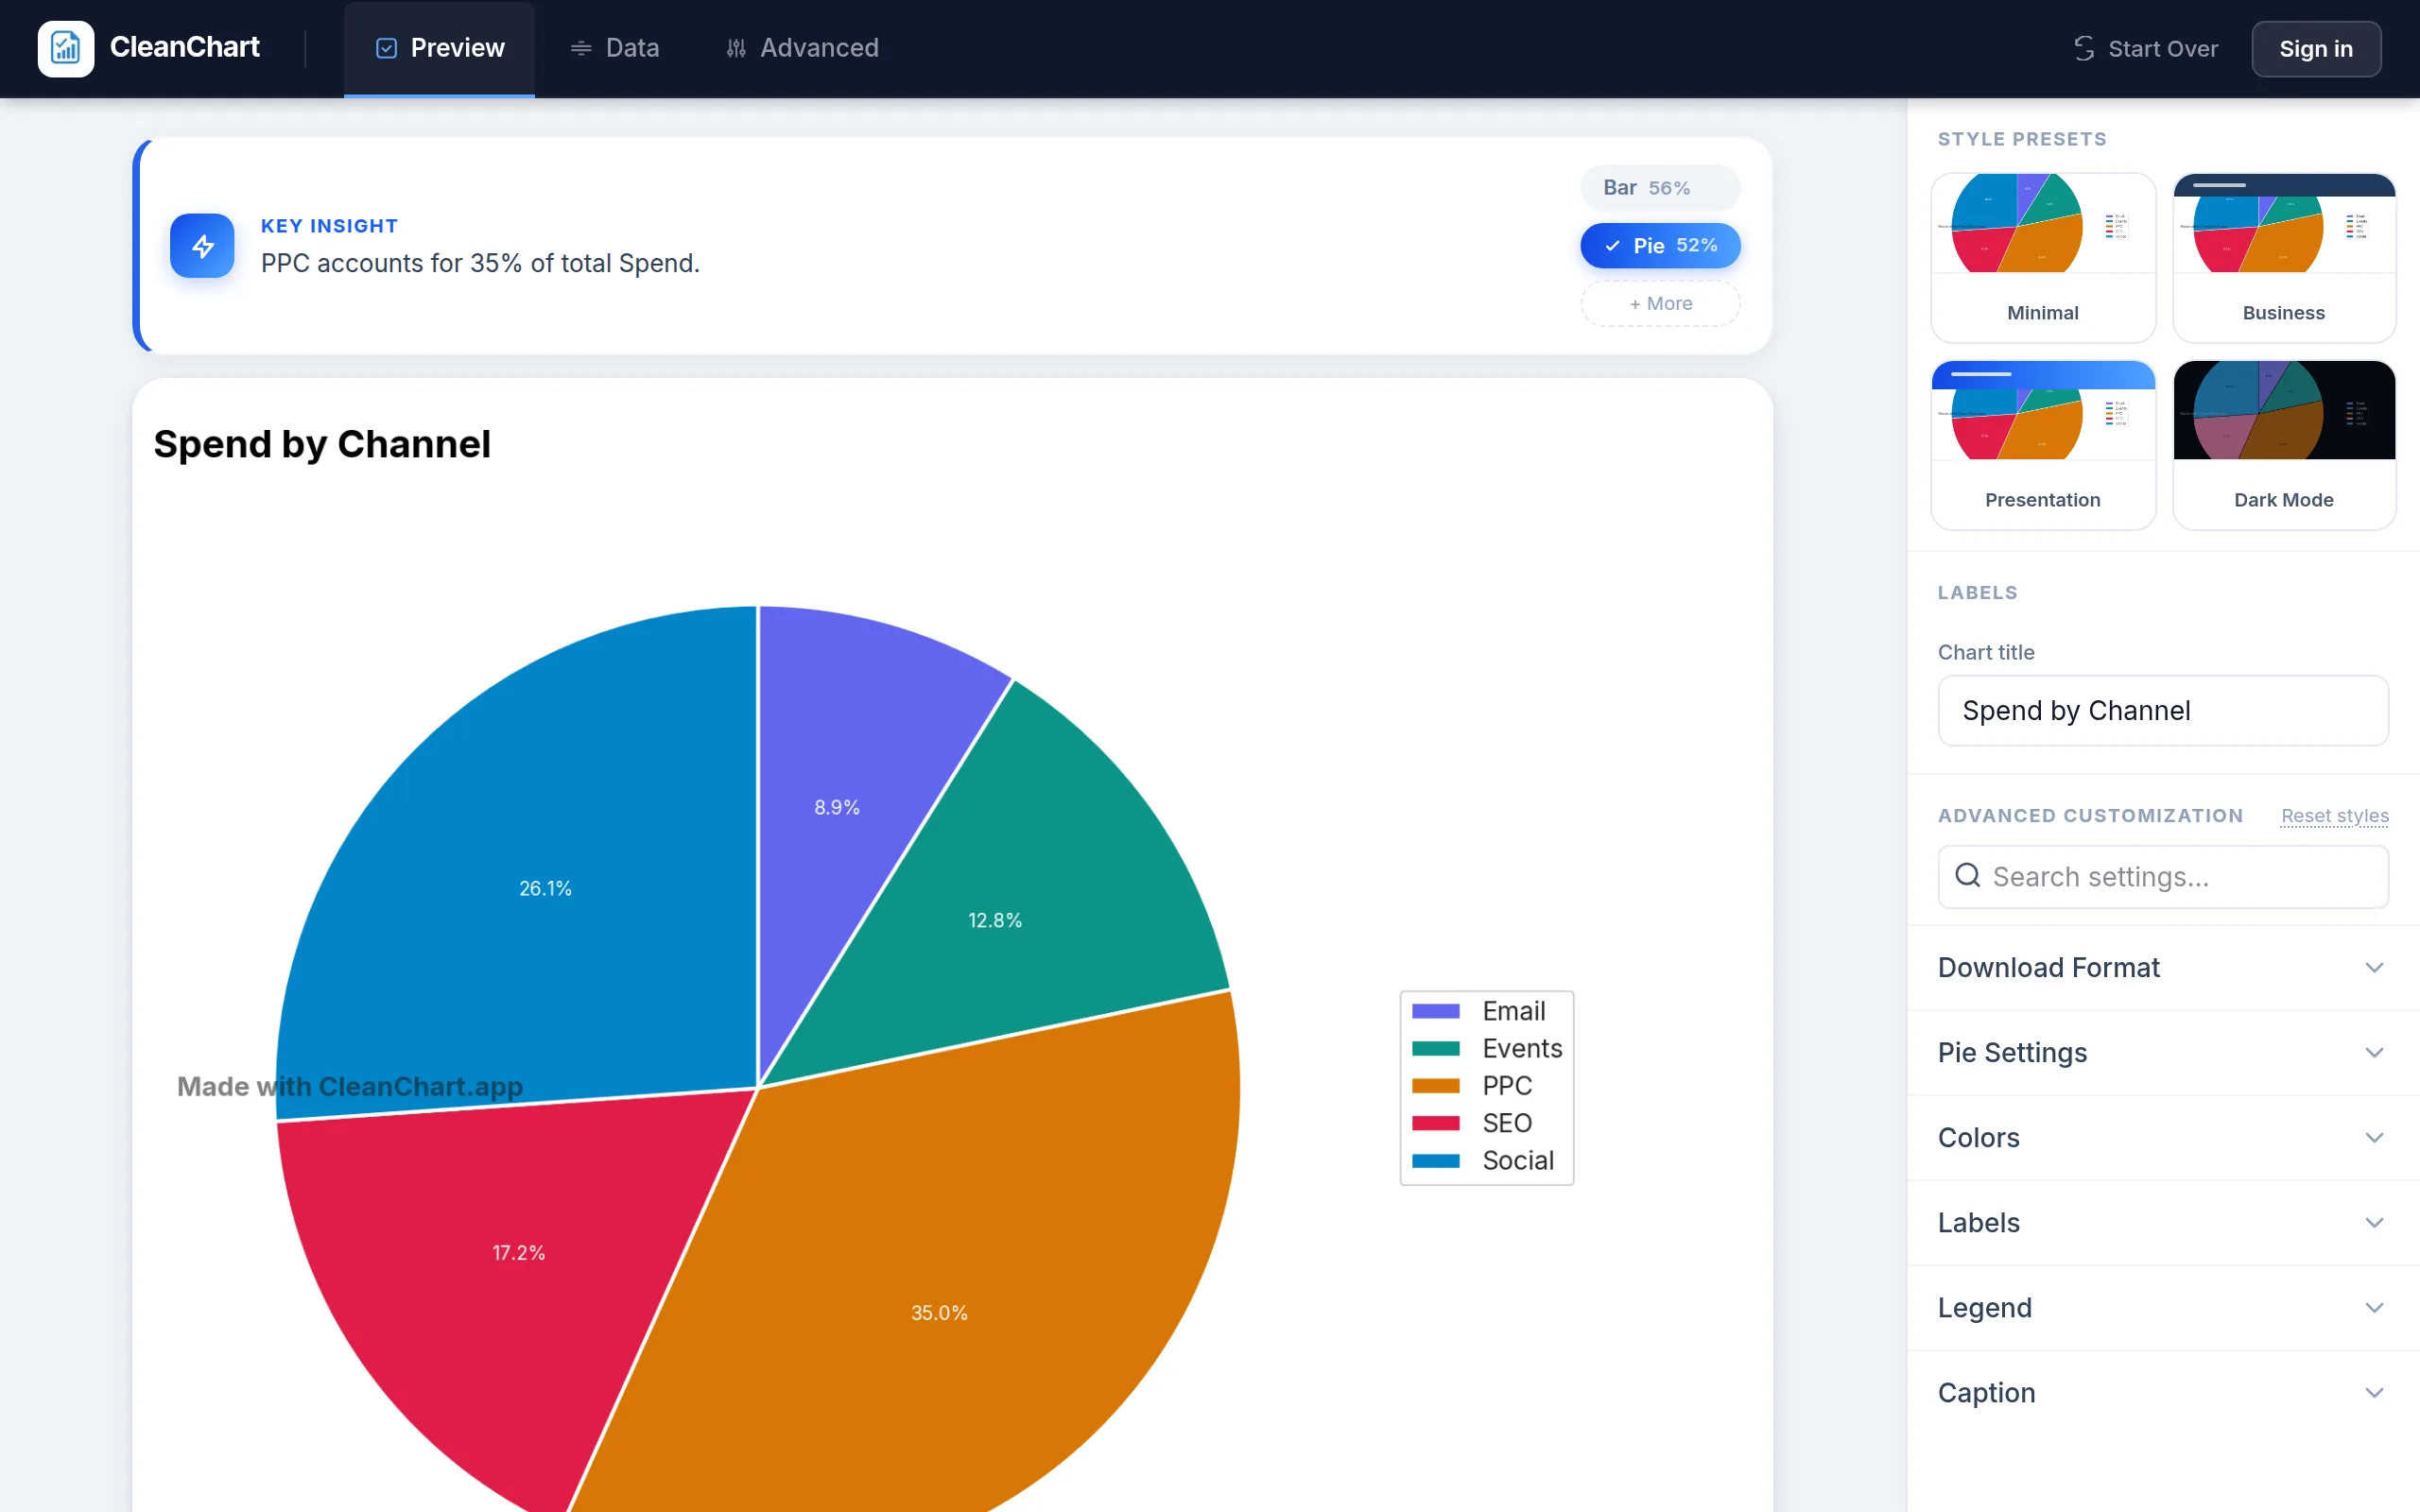Click the CleanChart logo icon

(66, 48)
